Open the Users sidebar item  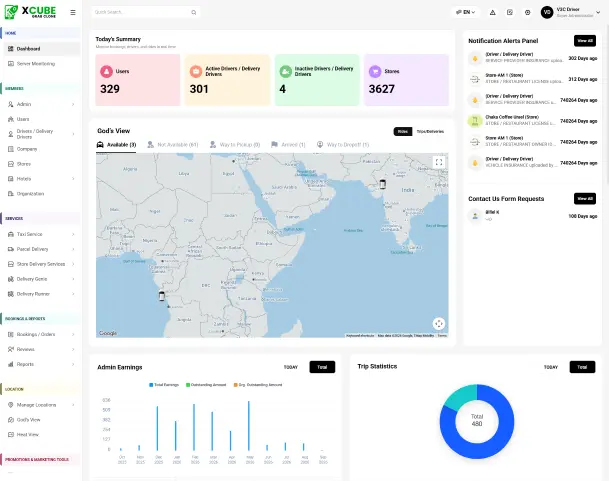coord(42,119)
